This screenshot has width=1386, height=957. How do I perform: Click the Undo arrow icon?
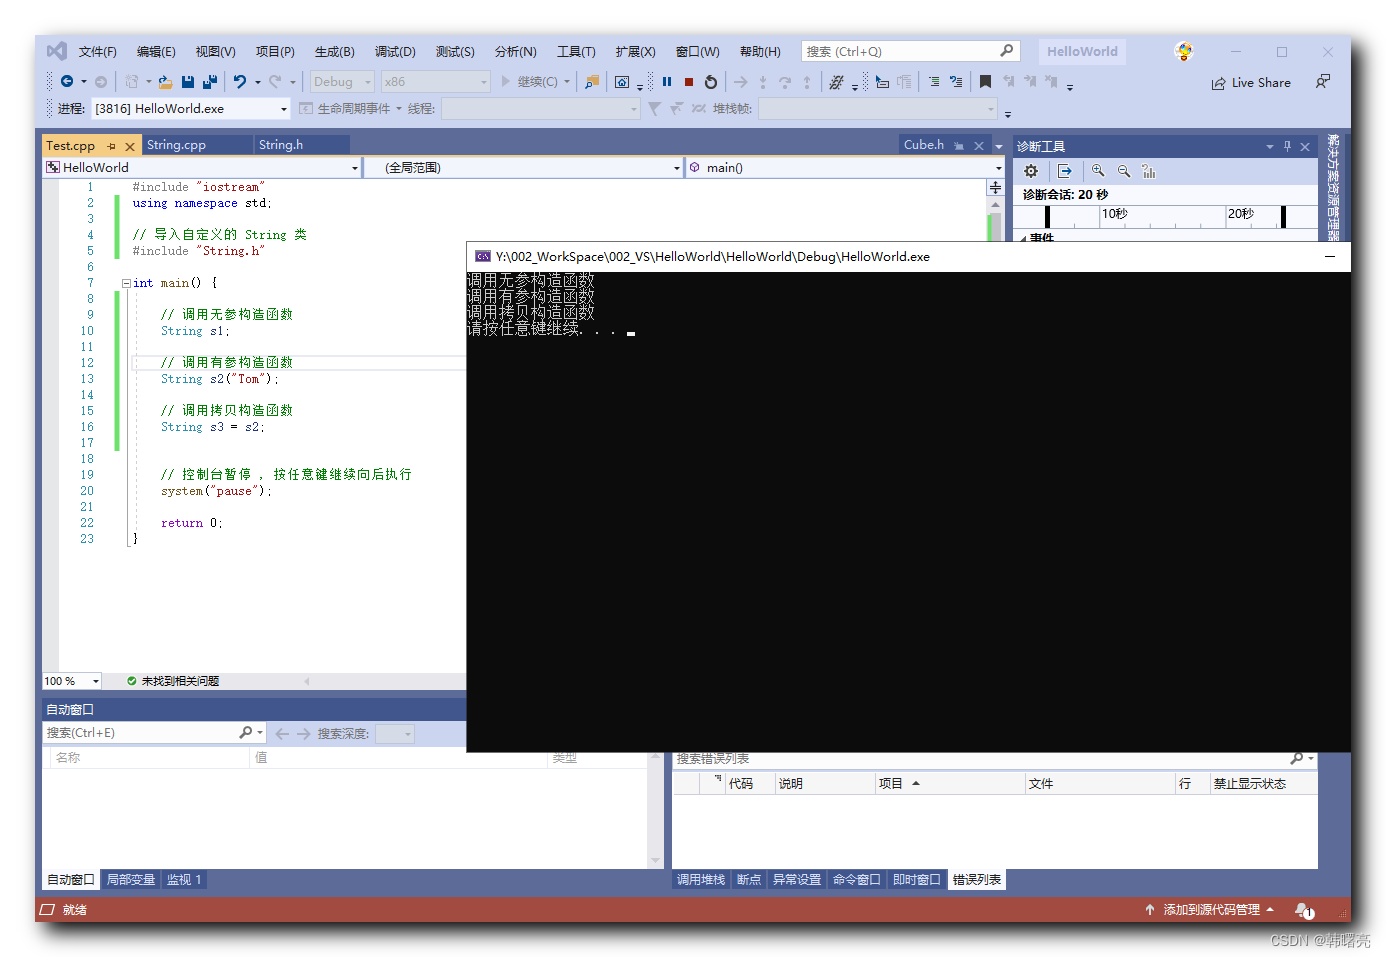tap(240, 82)
